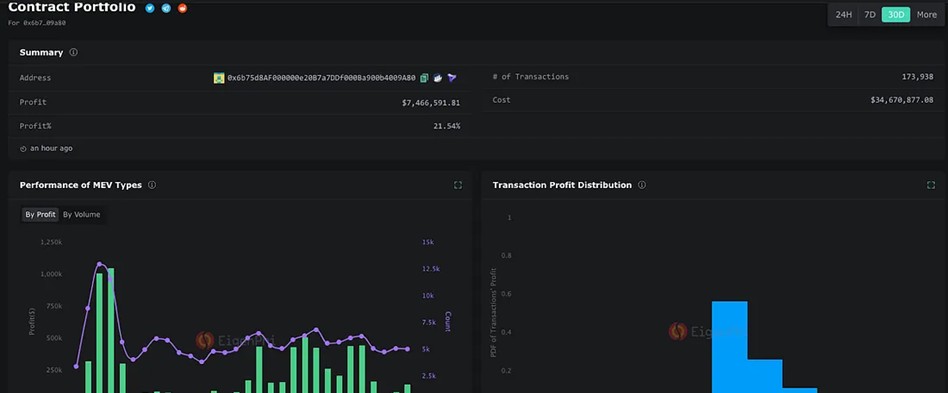Copy the contract address
This screenshot has height=393, width=948.
click(424, 78)
